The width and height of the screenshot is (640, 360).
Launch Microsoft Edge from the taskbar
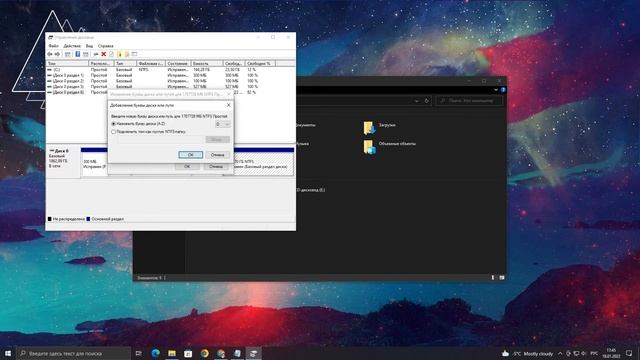(156, 353)
